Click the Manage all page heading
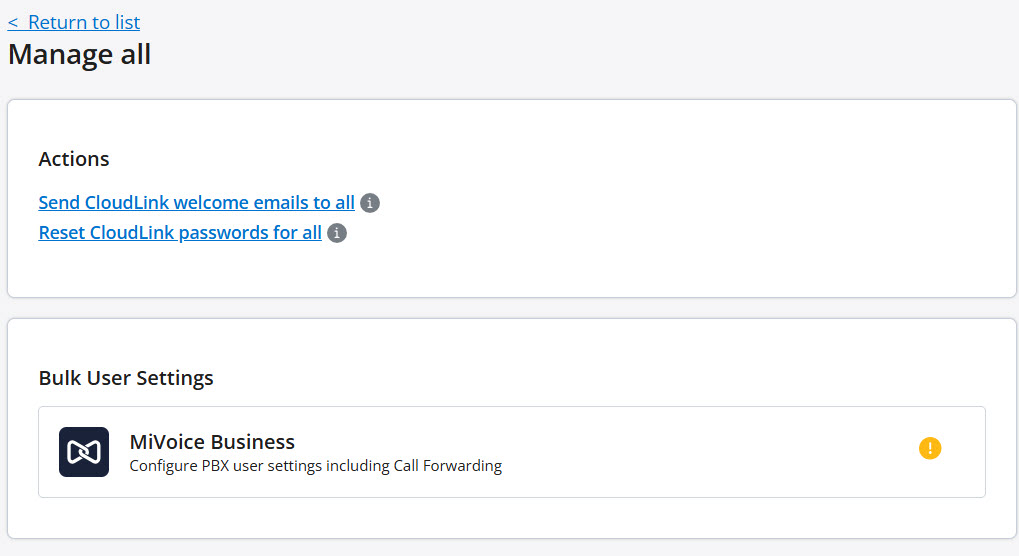This screenshot has width=1019, height=556. (x=79, y=55)
